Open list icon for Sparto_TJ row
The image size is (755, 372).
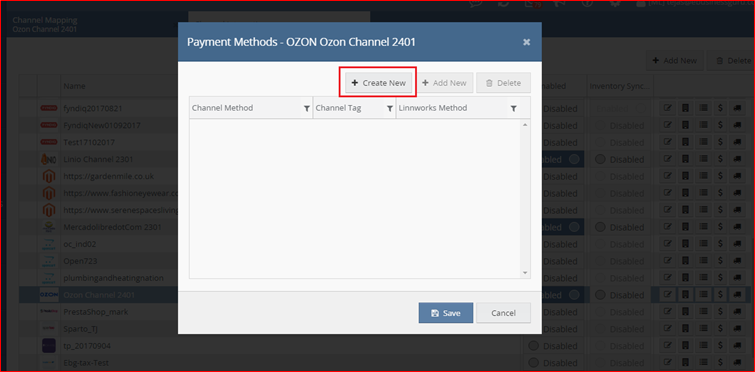click(703, 329)
